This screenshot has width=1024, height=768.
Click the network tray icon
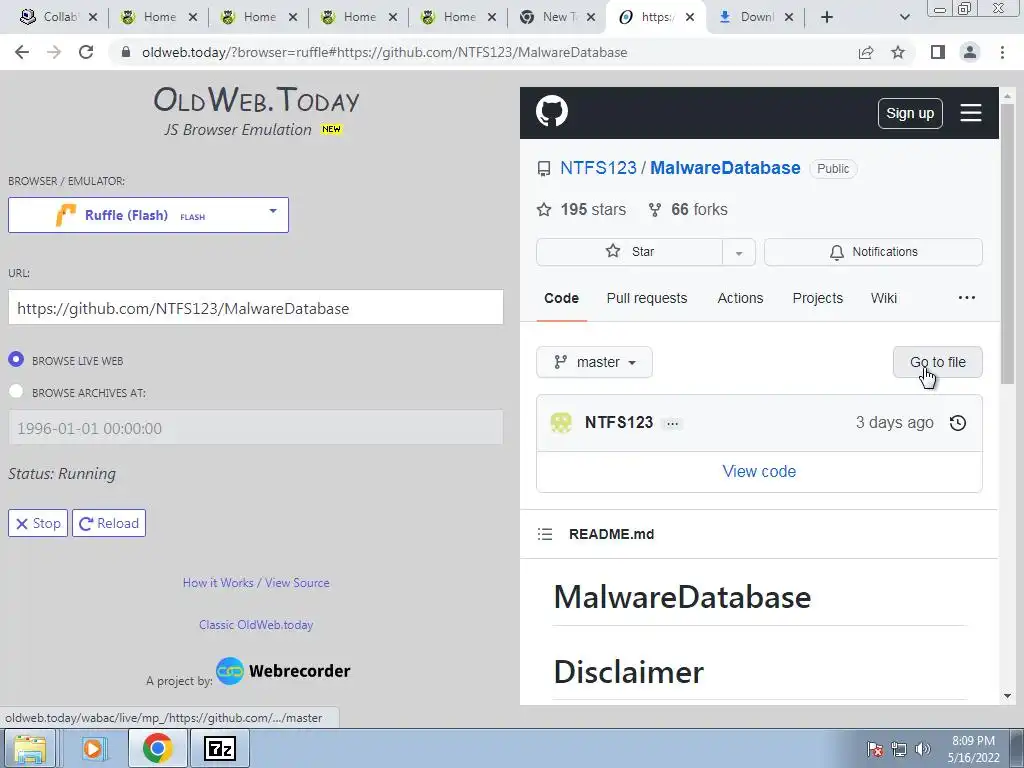(899, 749)
